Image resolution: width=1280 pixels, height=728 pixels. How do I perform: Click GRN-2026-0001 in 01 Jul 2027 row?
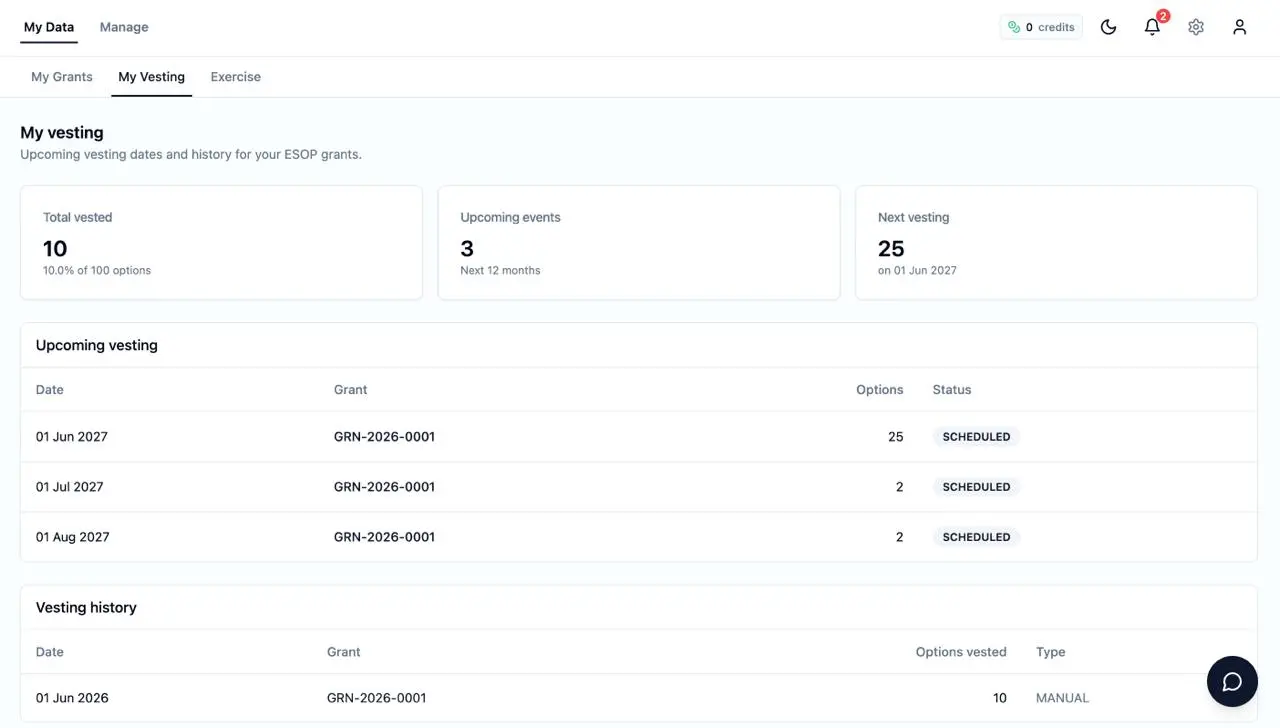click(384, 487)
